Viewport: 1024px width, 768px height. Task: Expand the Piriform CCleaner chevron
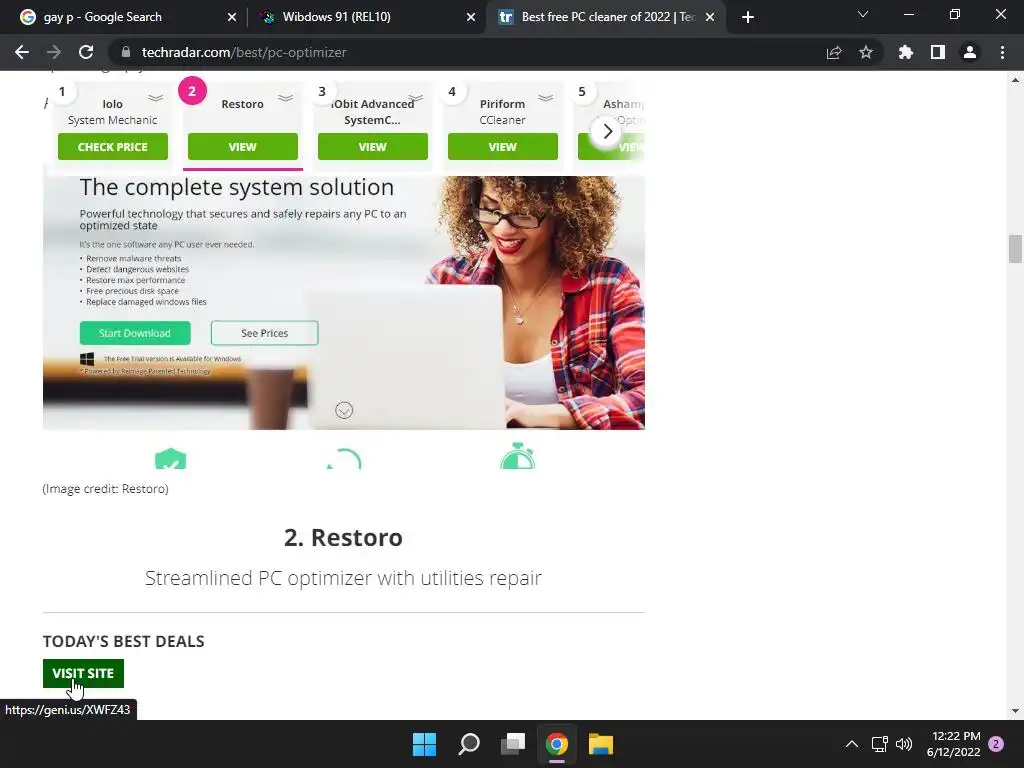[x=546, y=99]
